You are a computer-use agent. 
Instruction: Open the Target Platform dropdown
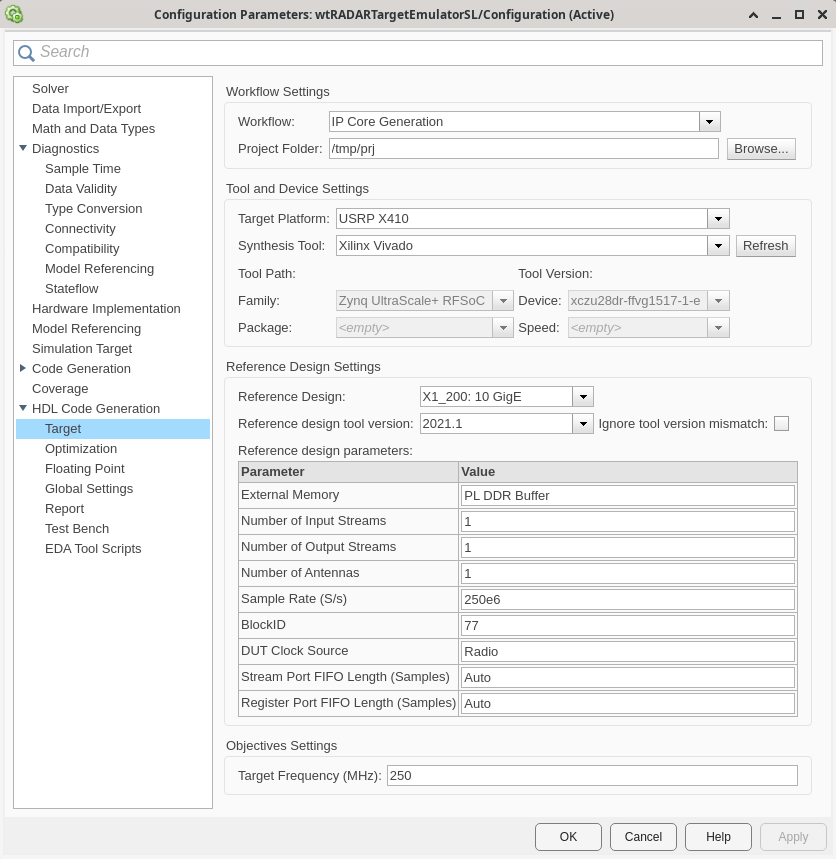(717, 219)
